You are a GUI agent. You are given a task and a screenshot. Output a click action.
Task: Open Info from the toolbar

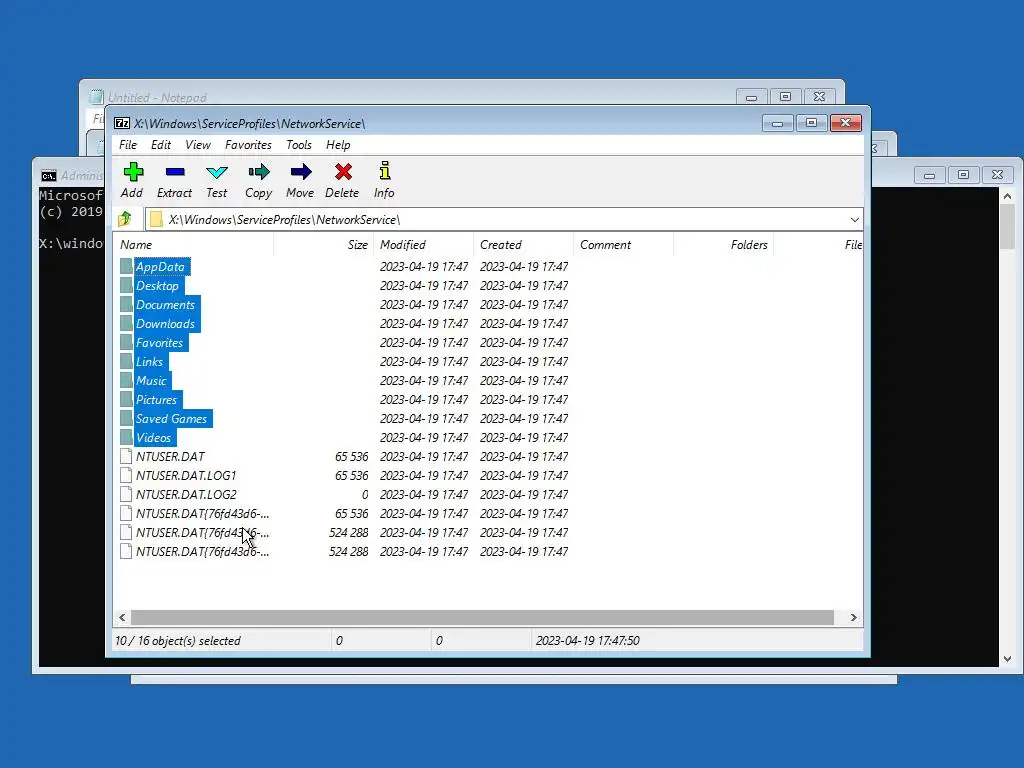coord(385,171)
